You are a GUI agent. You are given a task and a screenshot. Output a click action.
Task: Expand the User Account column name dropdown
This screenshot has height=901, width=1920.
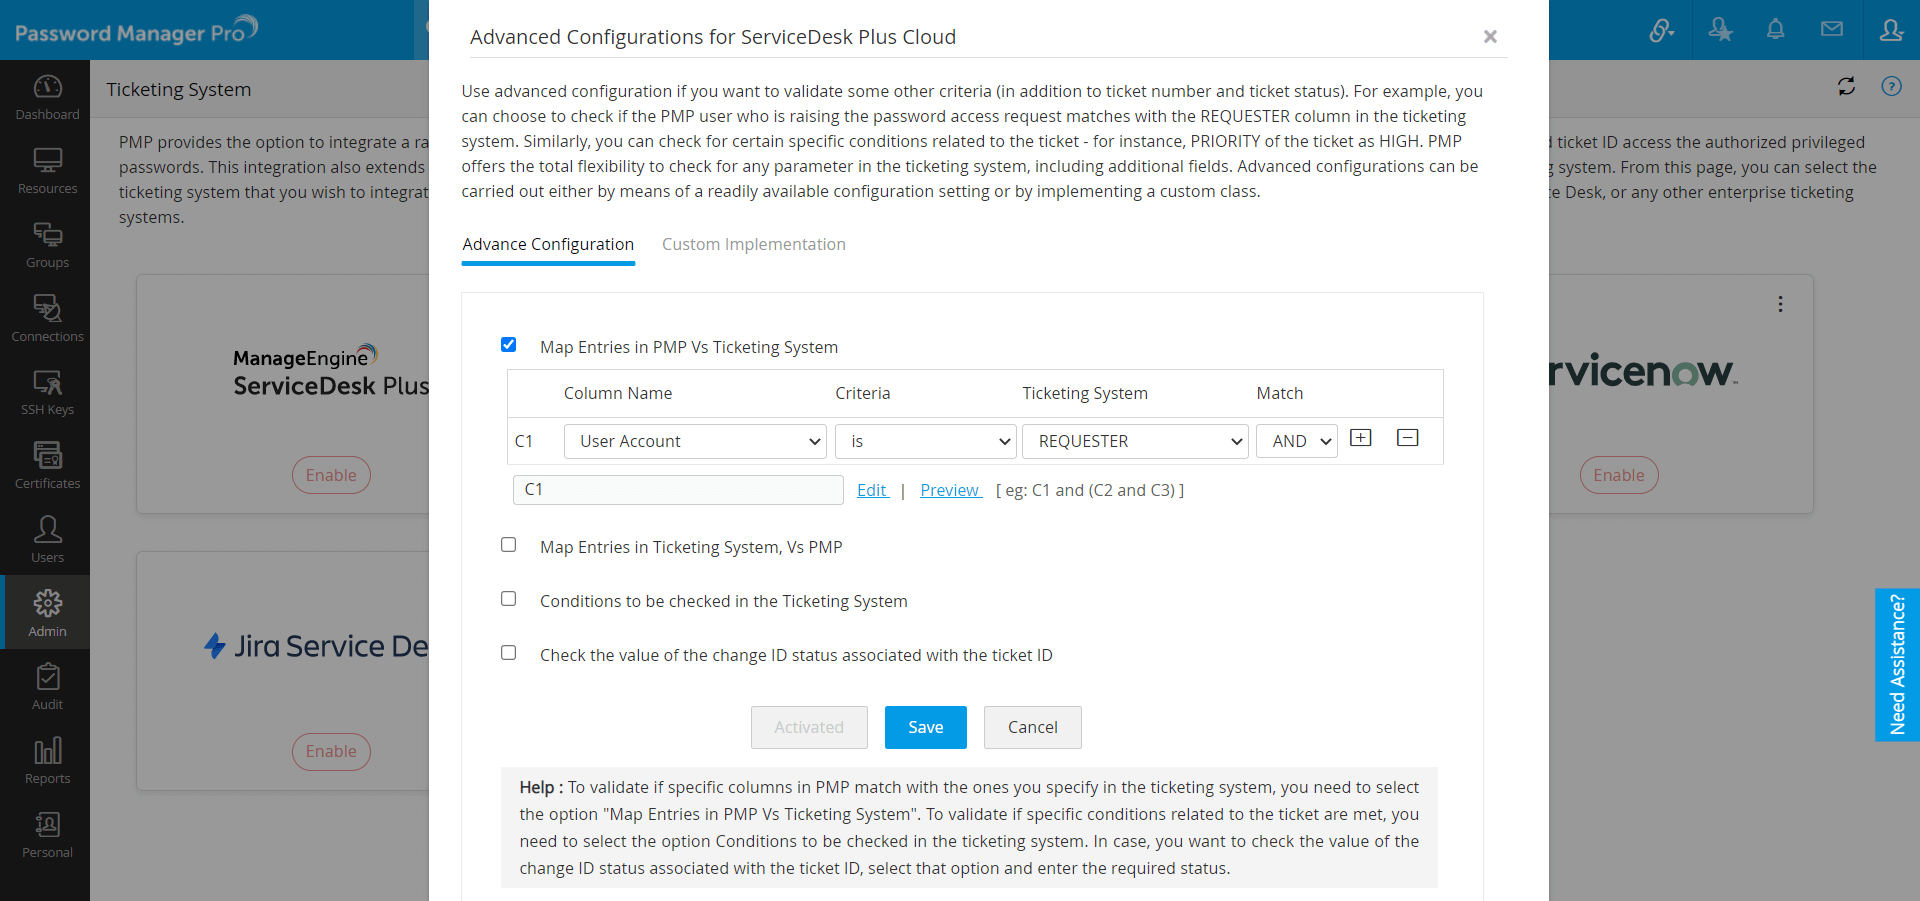(695, 441)
